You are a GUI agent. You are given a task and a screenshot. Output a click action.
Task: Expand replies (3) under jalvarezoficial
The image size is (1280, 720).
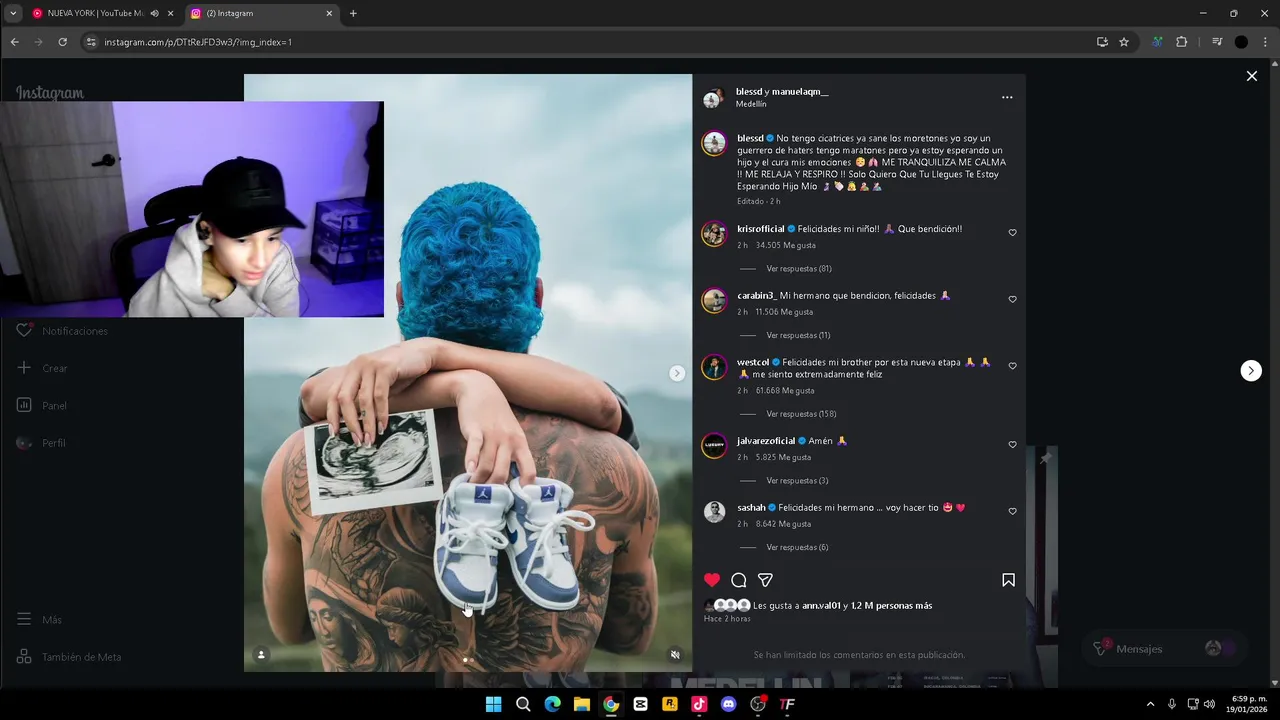pyautogui.click(x=797, y=481)
